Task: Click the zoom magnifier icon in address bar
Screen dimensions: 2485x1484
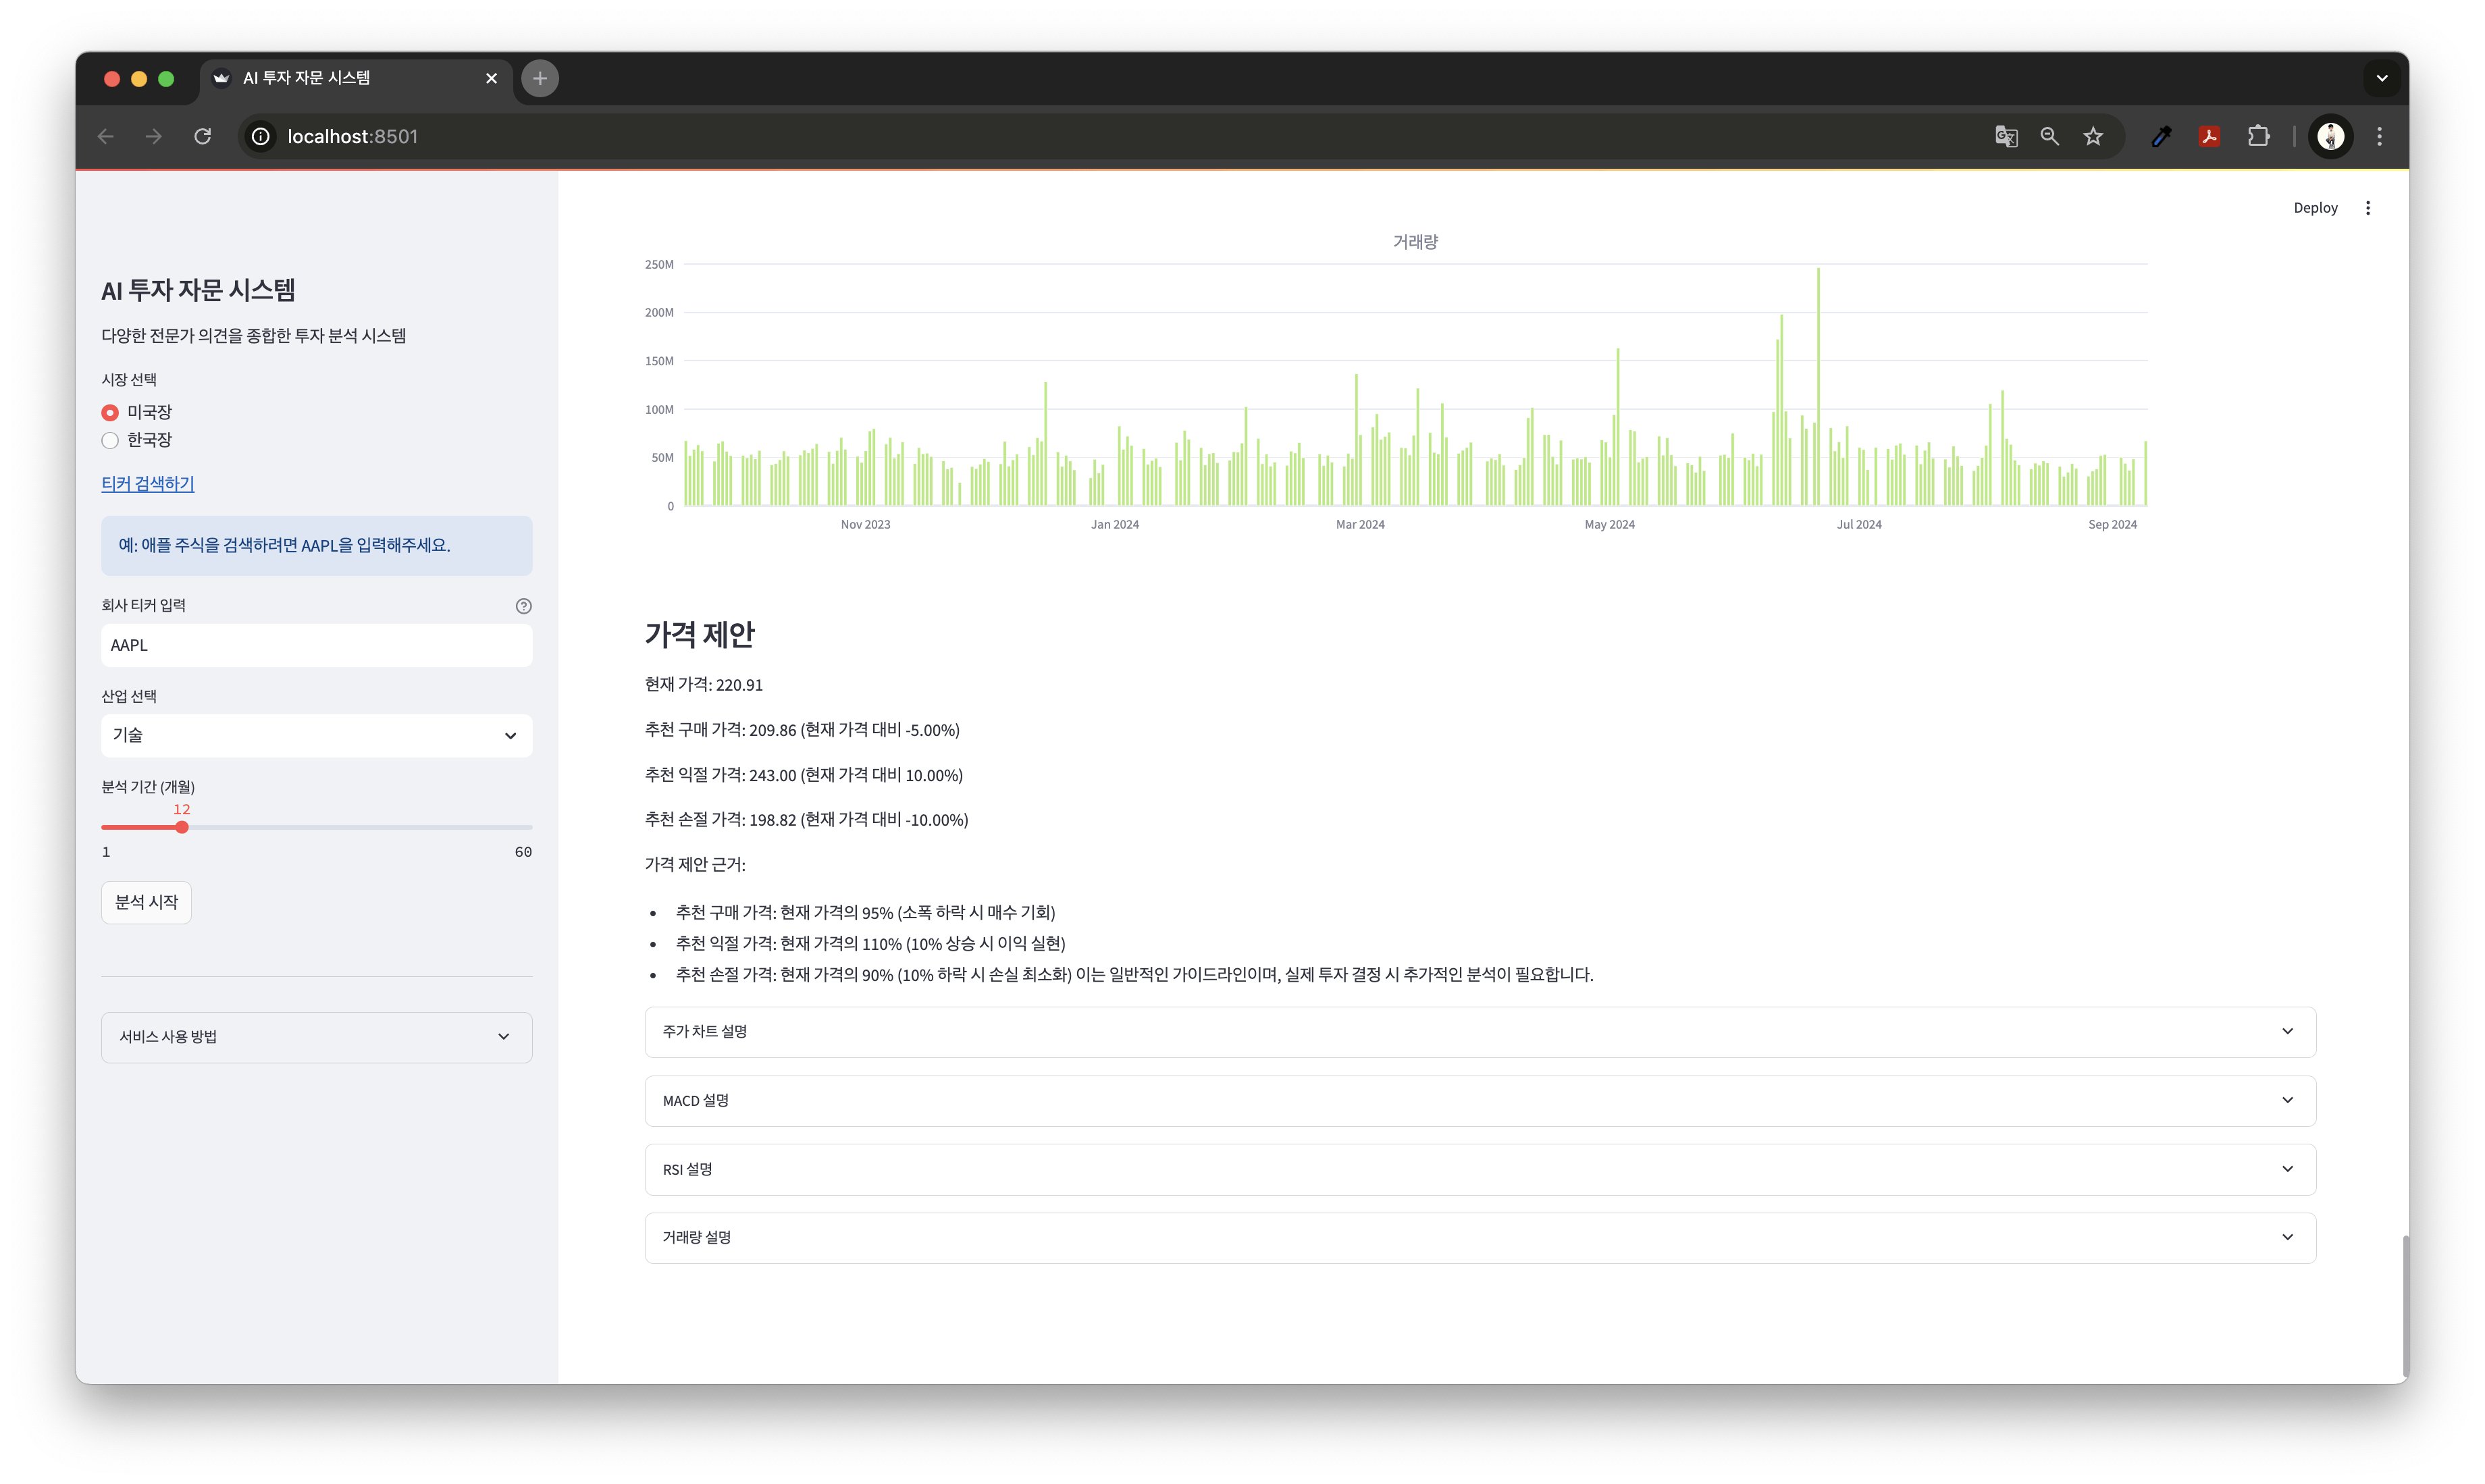Action: click(x=2049, y=136)
